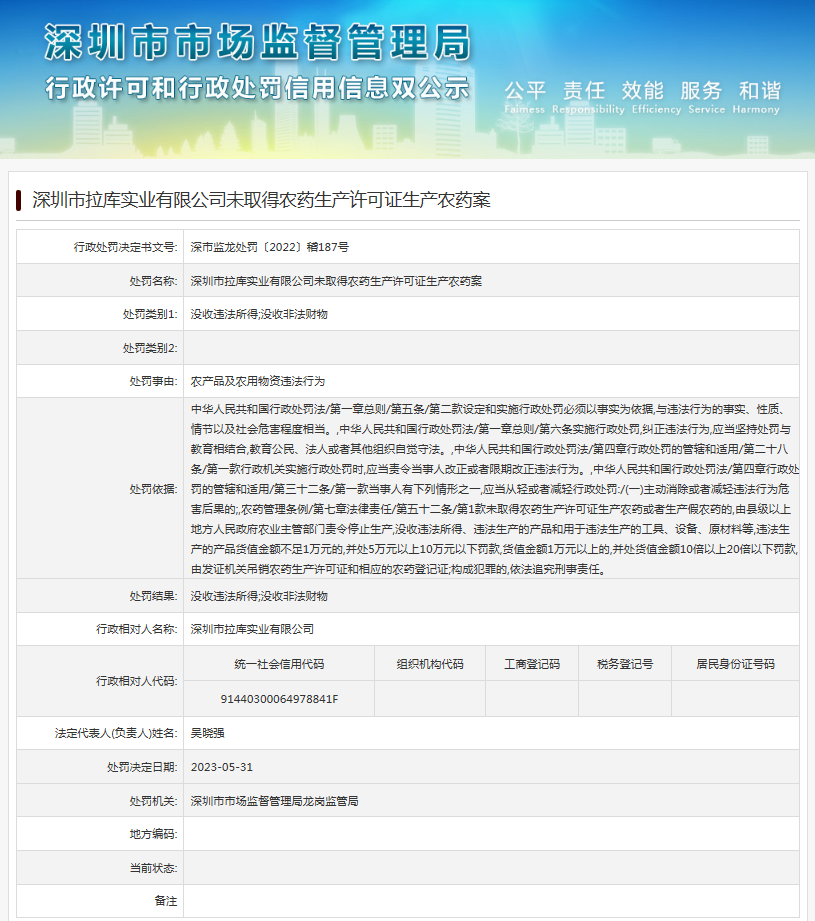Click the 和谐 Harmony slogan in the banner
This screenshot has height=921, width=815.
756,97
